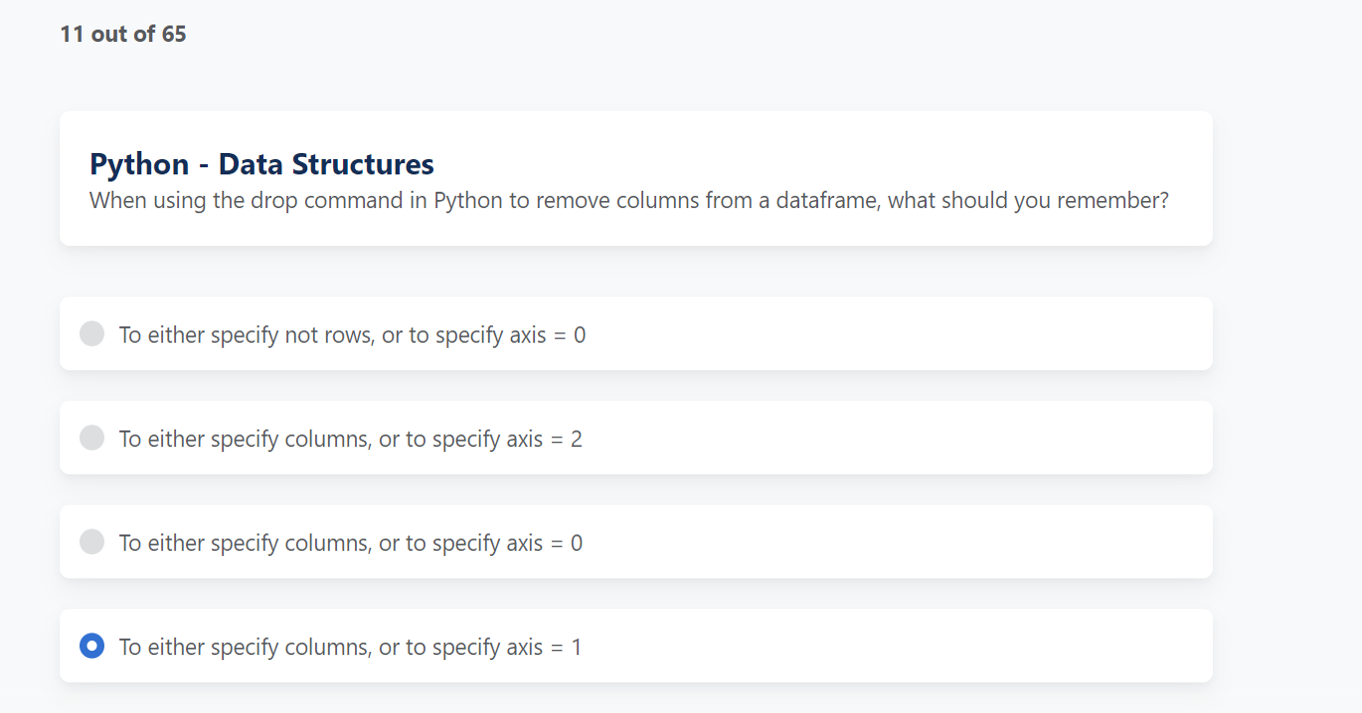Click the word 'Python' in the question sentence
The width and height of the screenshot is (1362, 713).
[x=467, y=200]
